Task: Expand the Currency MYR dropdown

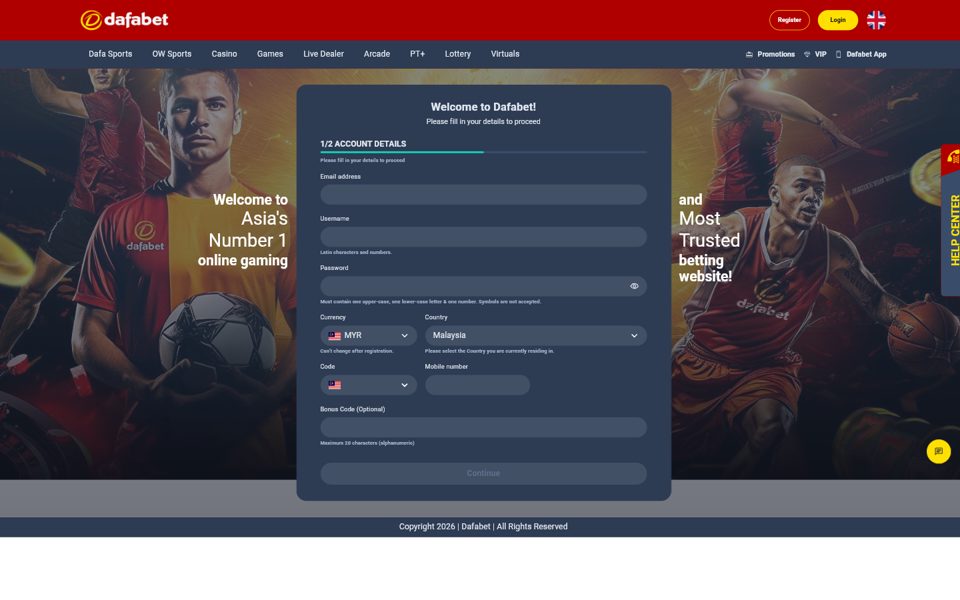Action: point(369,336)
